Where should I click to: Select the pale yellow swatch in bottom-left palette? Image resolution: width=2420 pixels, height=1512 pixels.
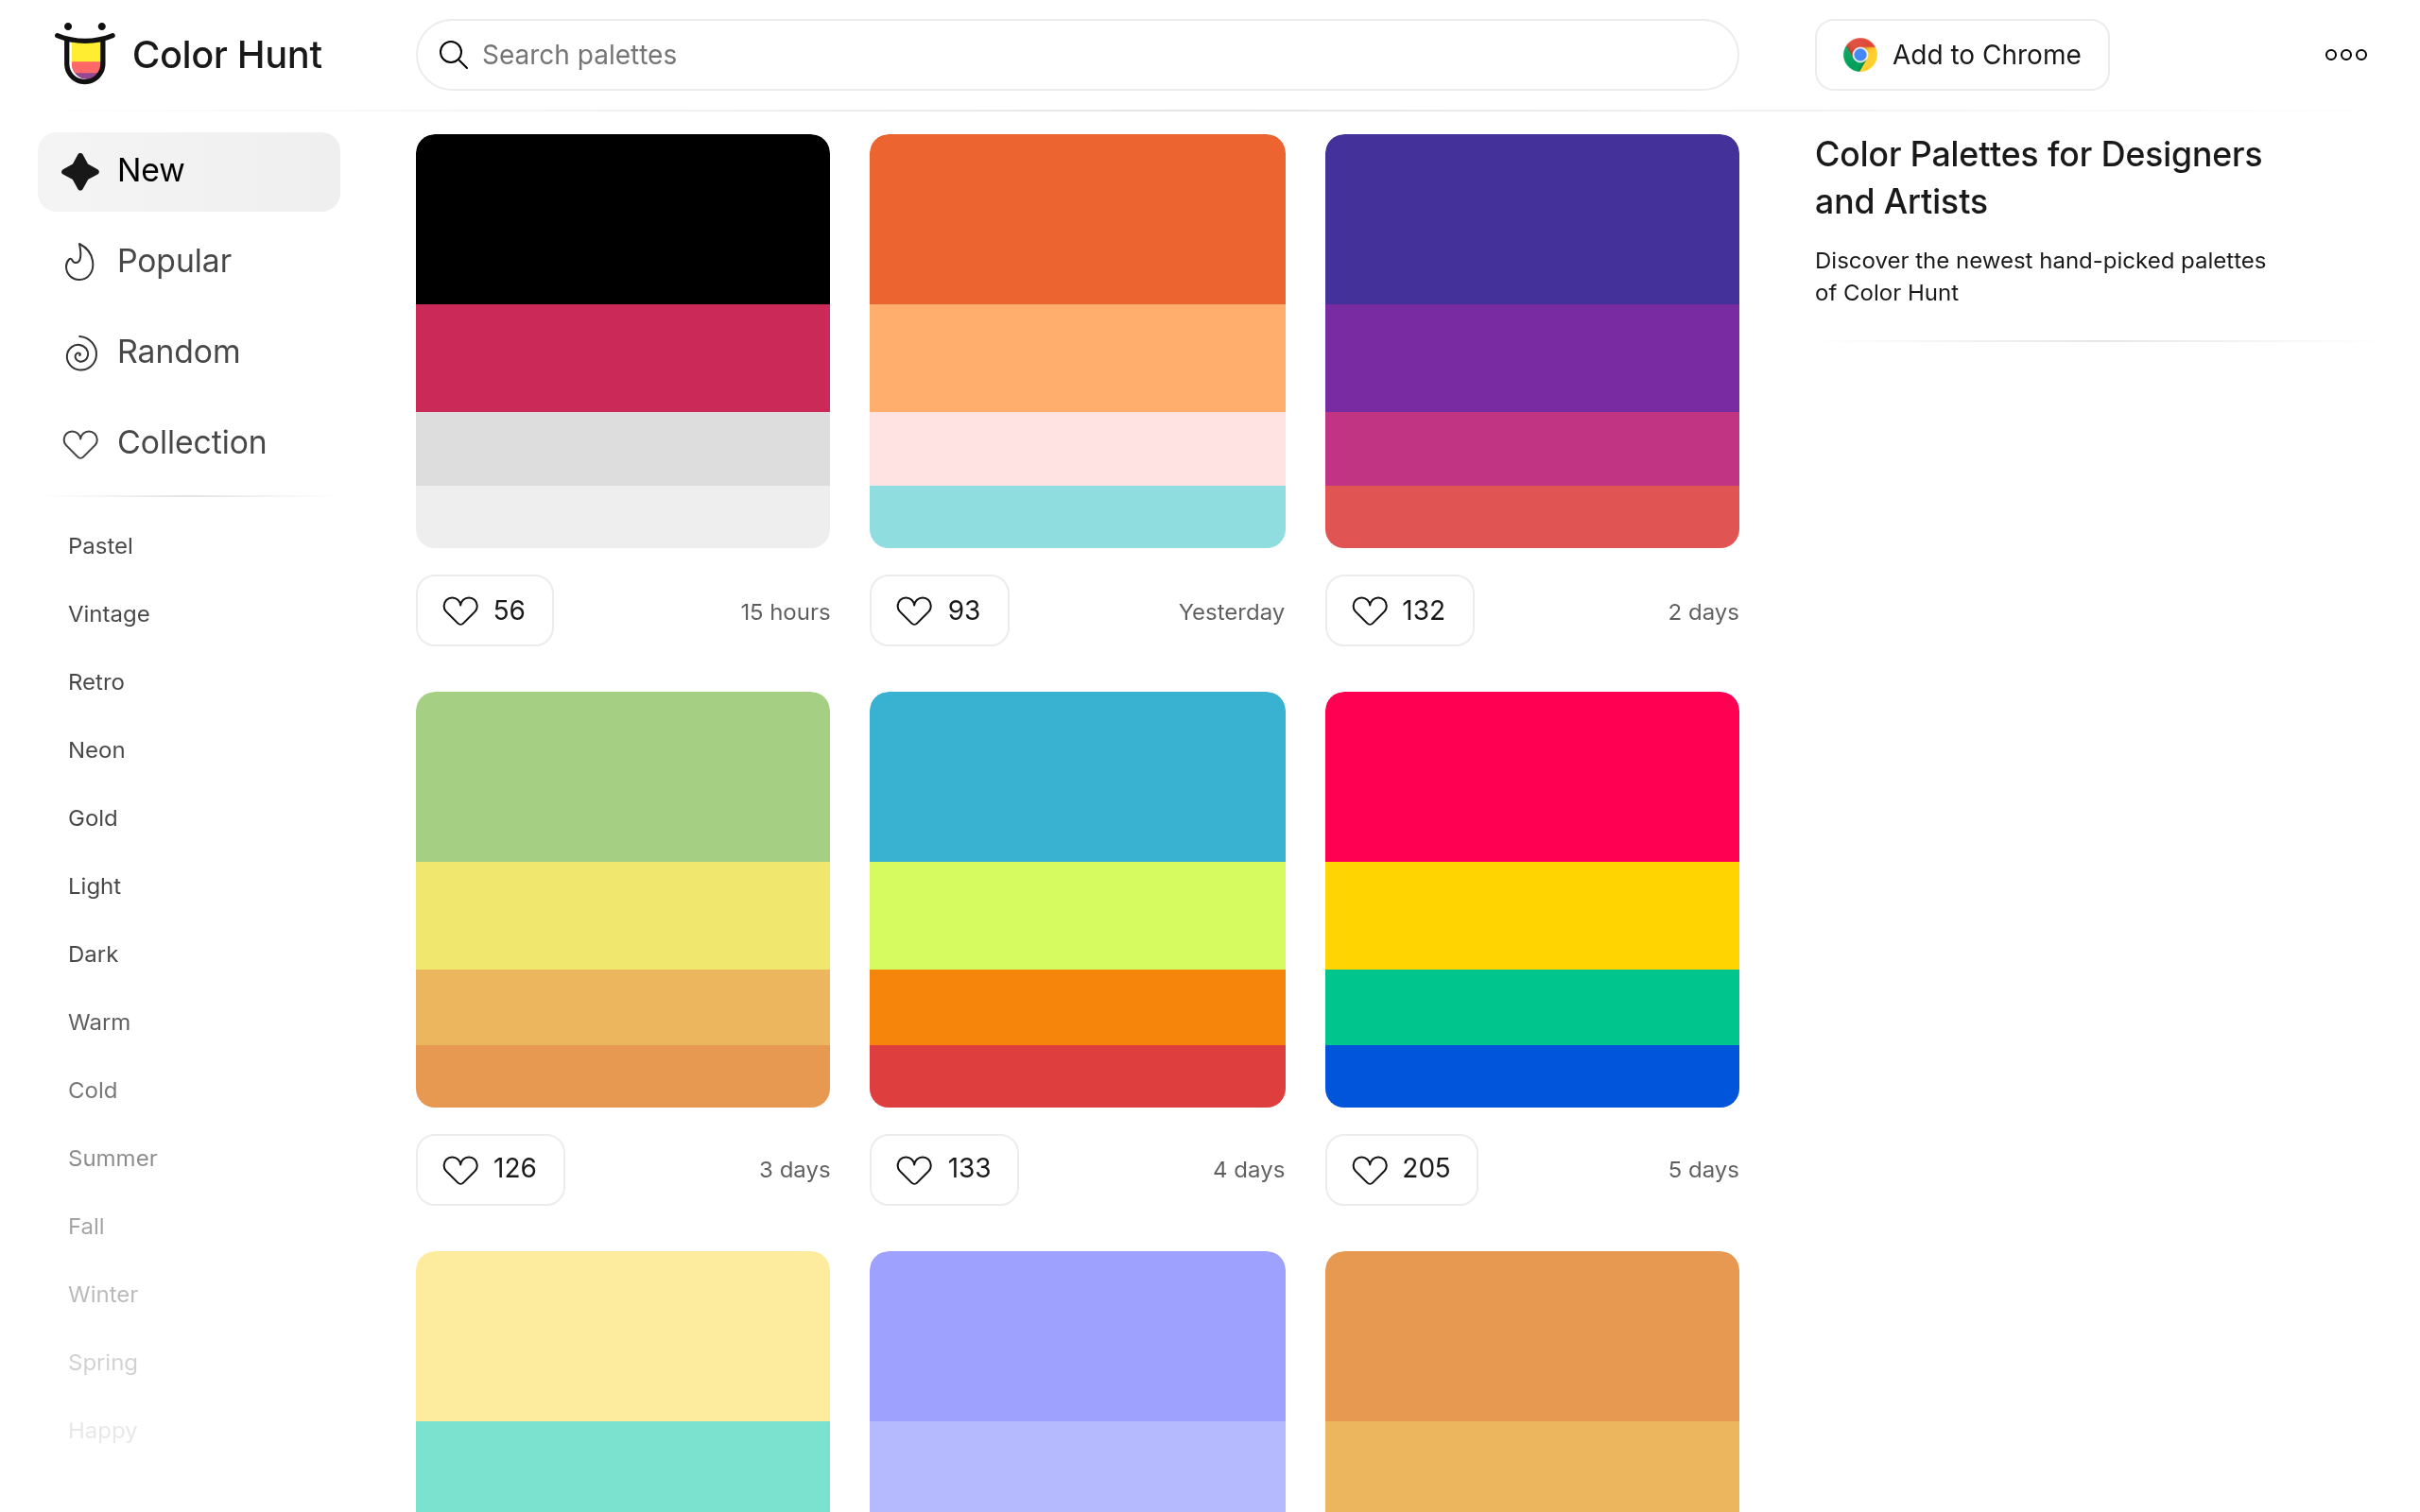coord(623,1336)
